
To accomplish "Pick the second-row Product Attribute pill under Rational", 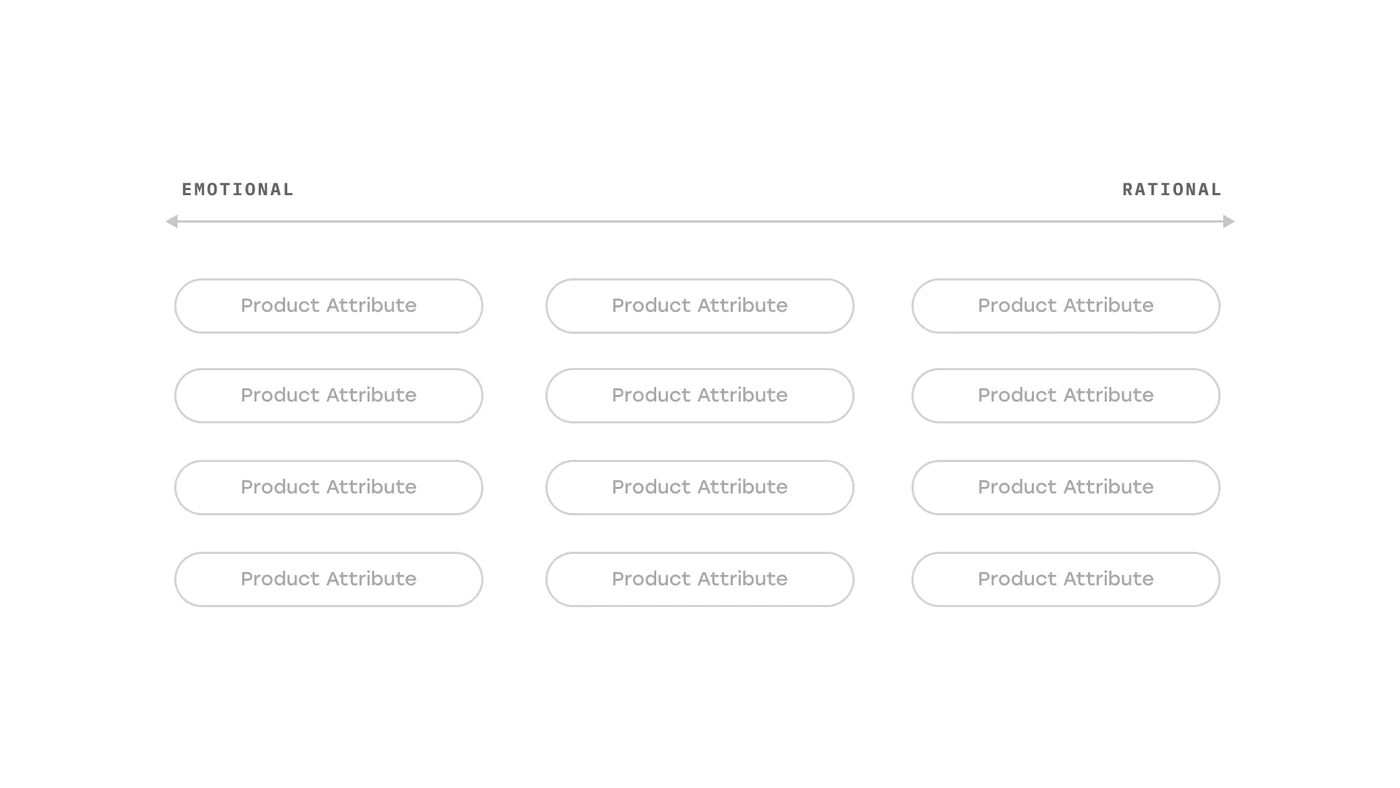I will tap(1066, 396).
